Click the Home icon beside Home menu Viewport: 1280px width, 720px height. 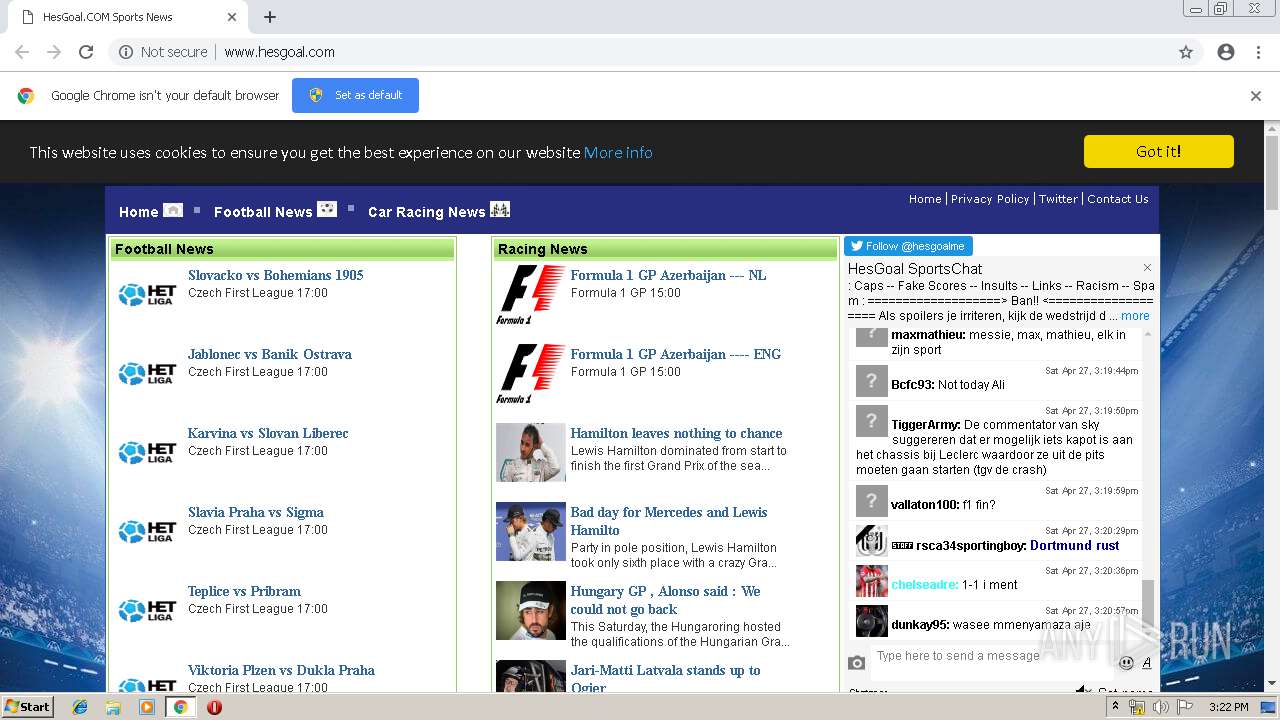click(x=173, y=210)
